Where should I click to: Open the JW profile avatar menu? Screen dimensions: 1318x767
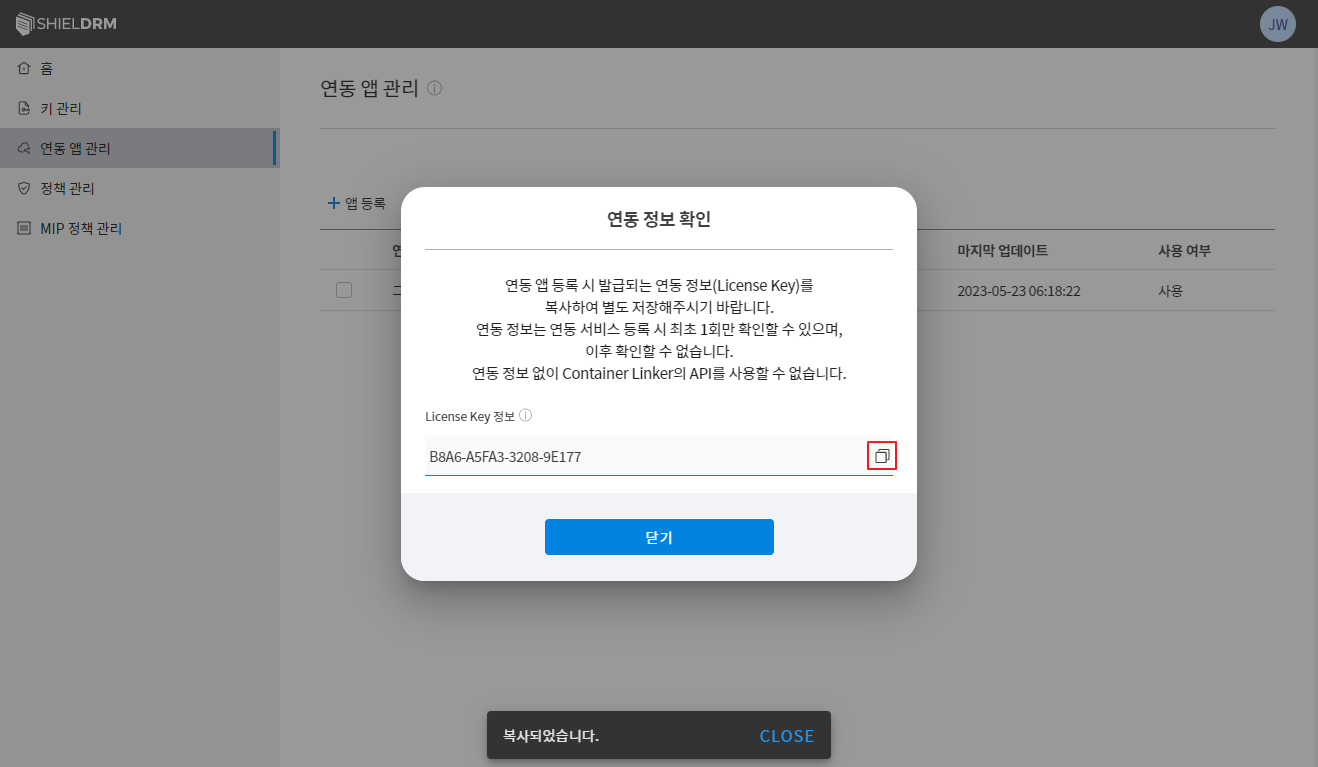point(1277,23)
